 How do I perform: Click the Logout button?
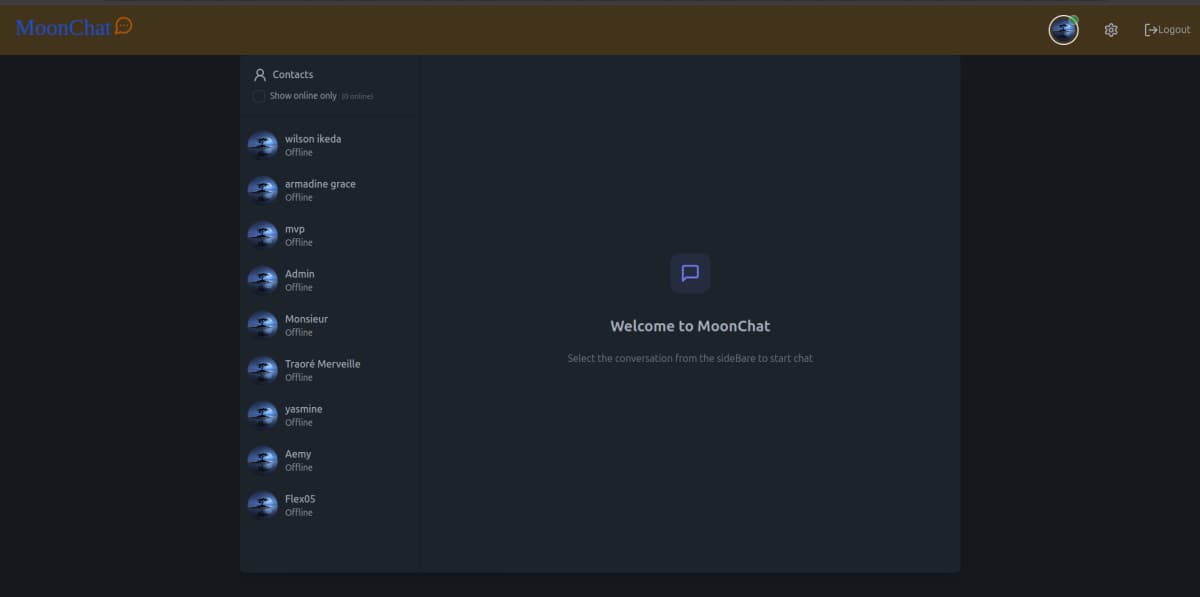point(1167,30)
